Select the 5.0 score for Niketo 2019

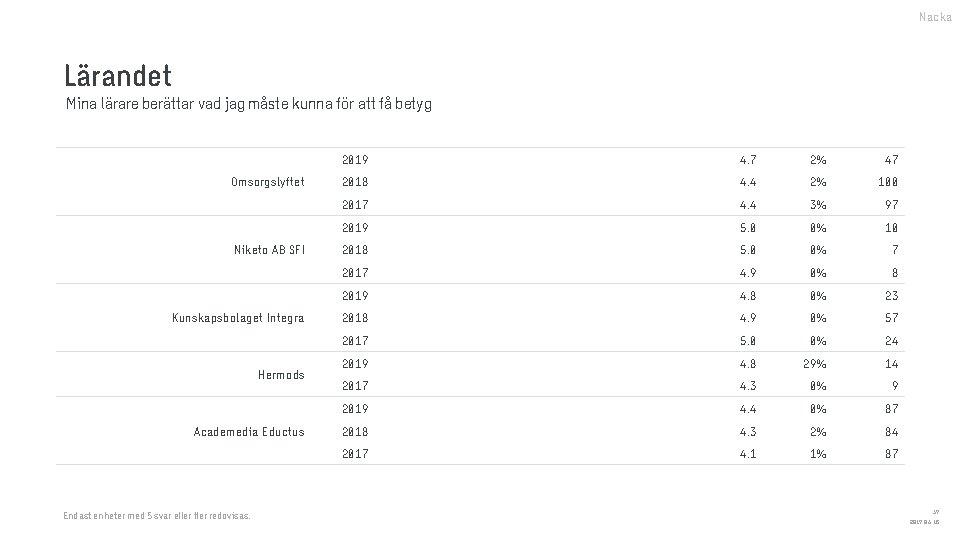748,228
